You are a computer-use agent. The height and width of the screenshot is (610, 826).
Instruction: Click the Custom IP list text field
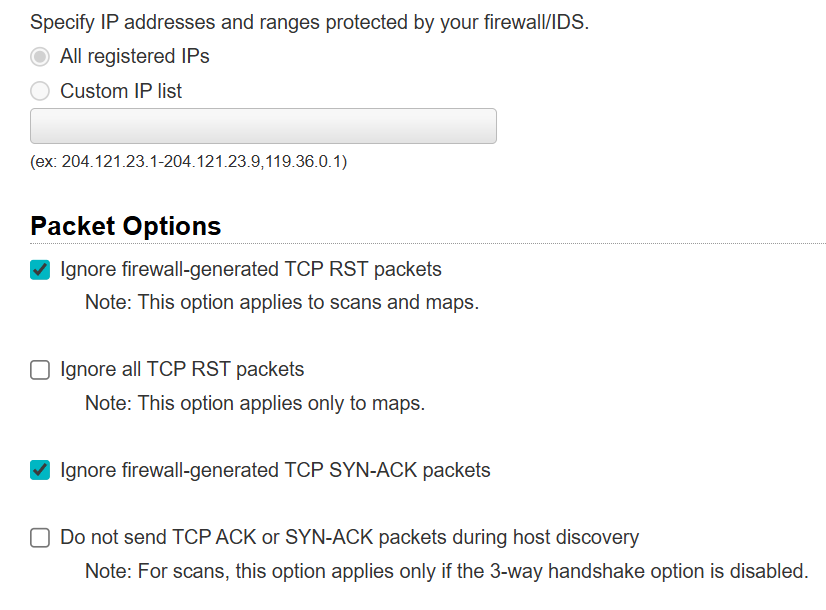[x=263, y=126]
